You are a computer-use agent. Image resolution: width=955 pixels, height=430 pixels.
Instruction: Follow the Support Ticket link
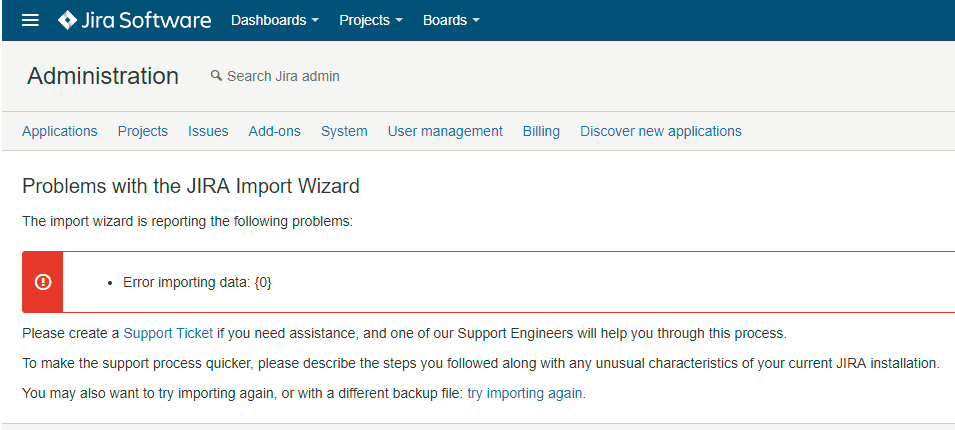(x=168, y=333)
